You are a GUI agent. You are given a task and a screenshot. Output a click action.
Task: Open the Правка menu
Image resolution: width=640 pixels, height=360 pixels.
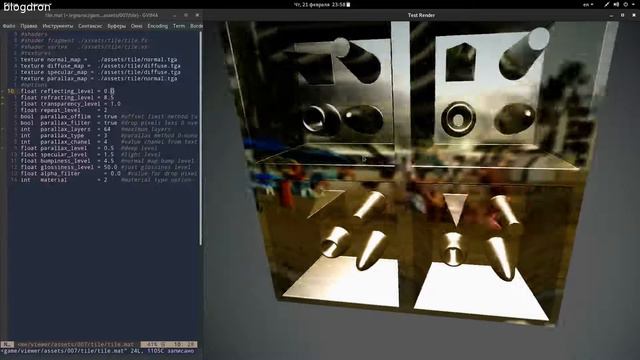pos(29,26)
